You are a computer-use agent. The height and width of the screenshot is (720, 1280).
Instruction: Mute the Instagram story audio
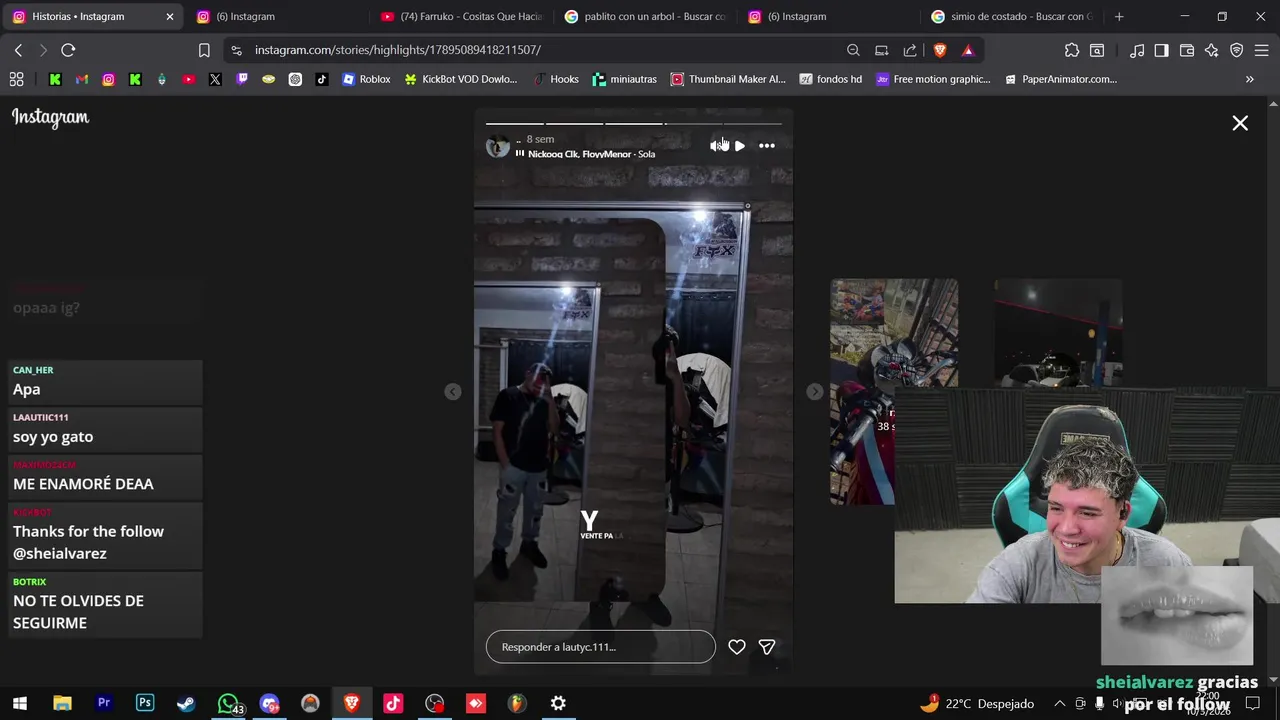716,146
